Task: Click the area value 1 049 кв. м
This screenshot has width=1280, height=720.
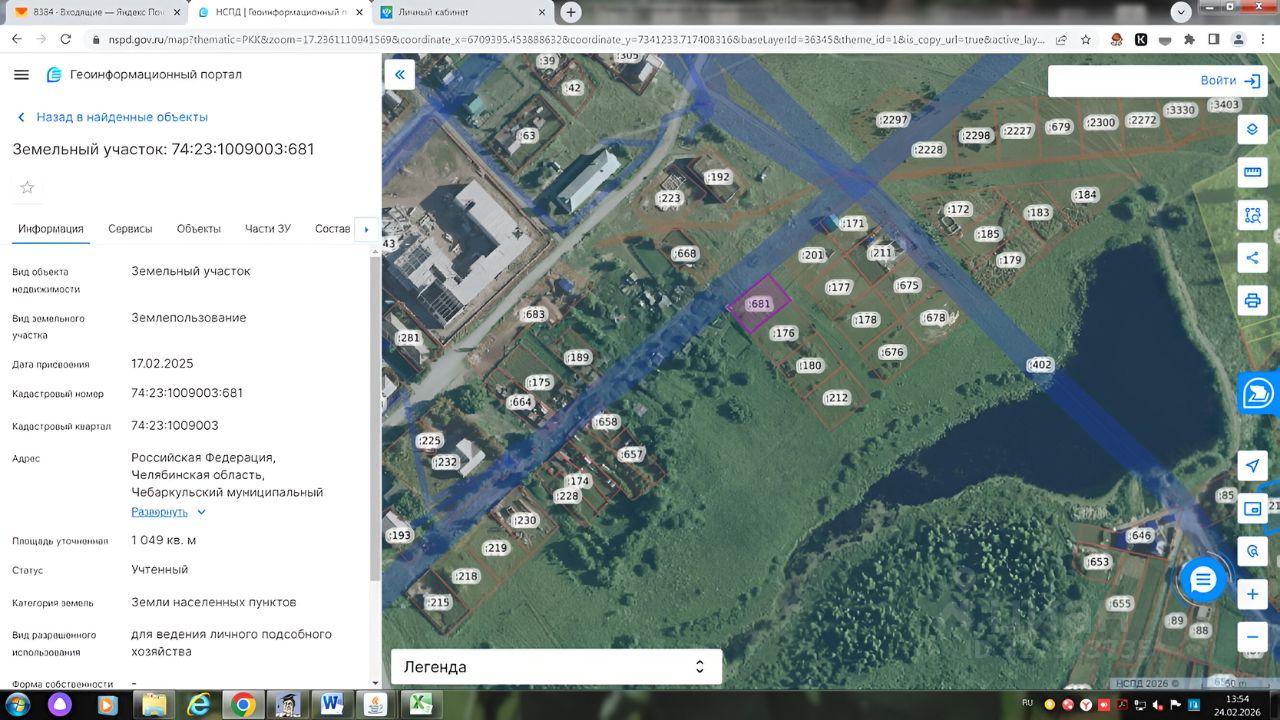Action: click(x=164, y=540)
